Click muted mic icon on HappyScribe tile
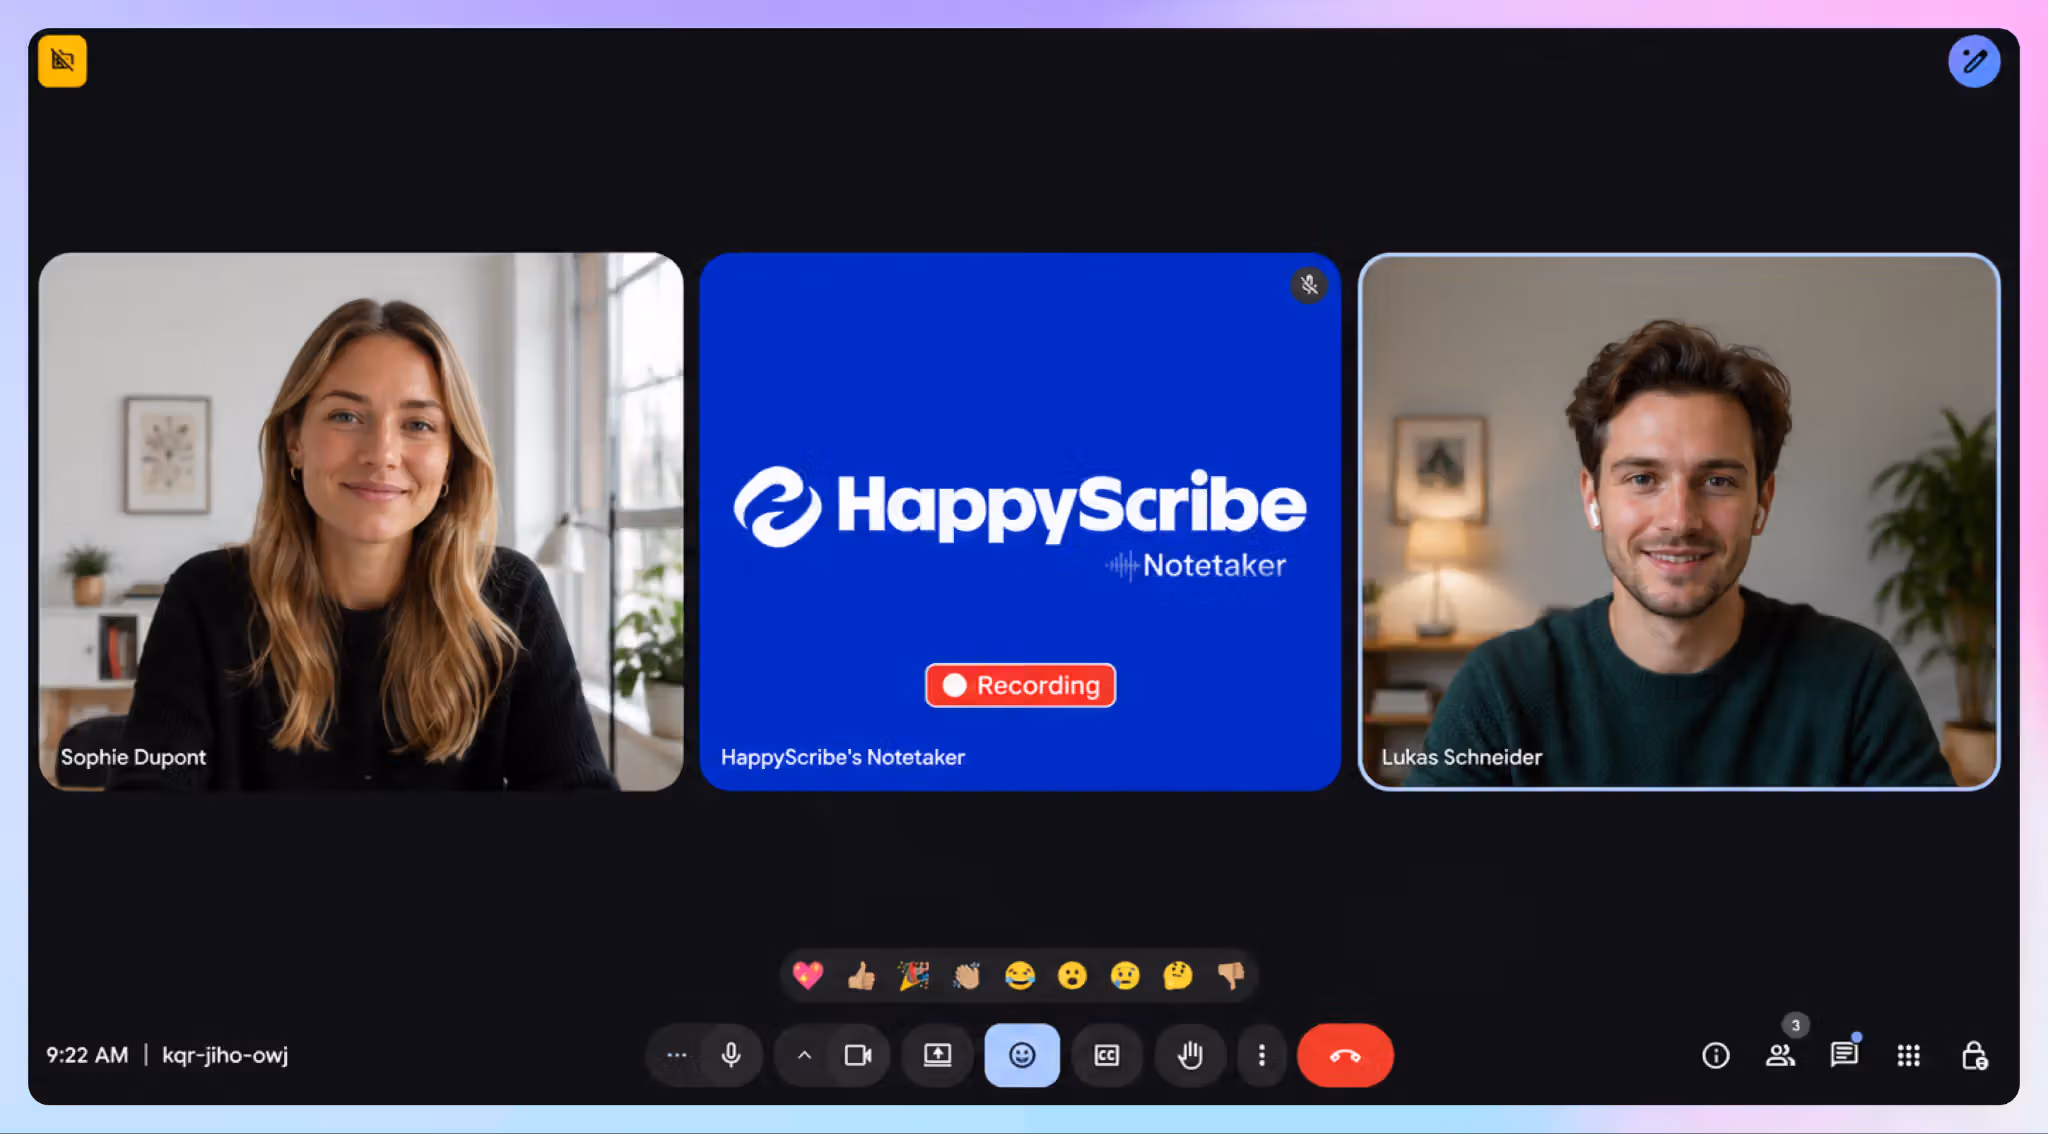 click(1309, 285)
